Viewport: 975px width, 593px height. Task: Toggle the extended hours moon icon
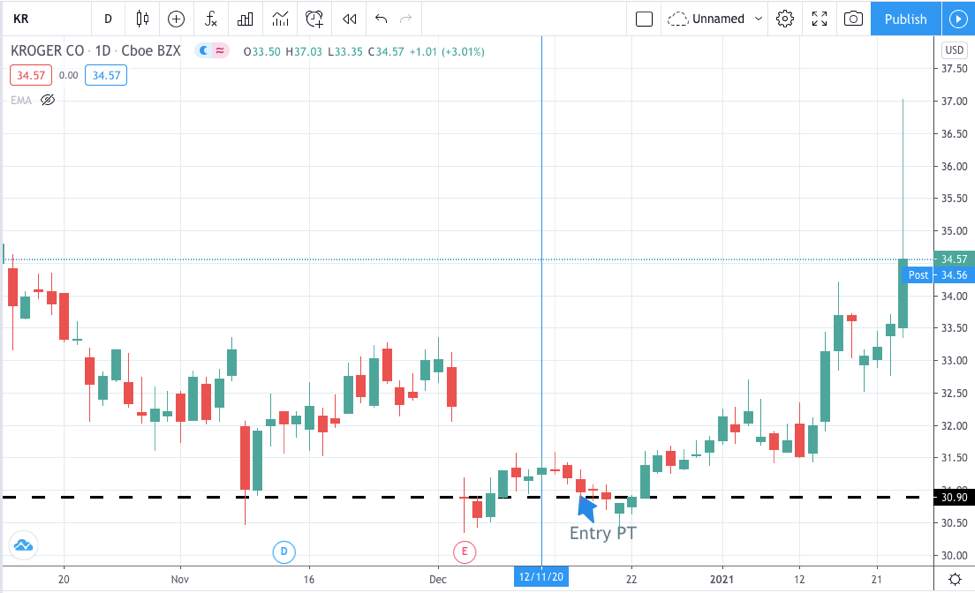(203, 51)
